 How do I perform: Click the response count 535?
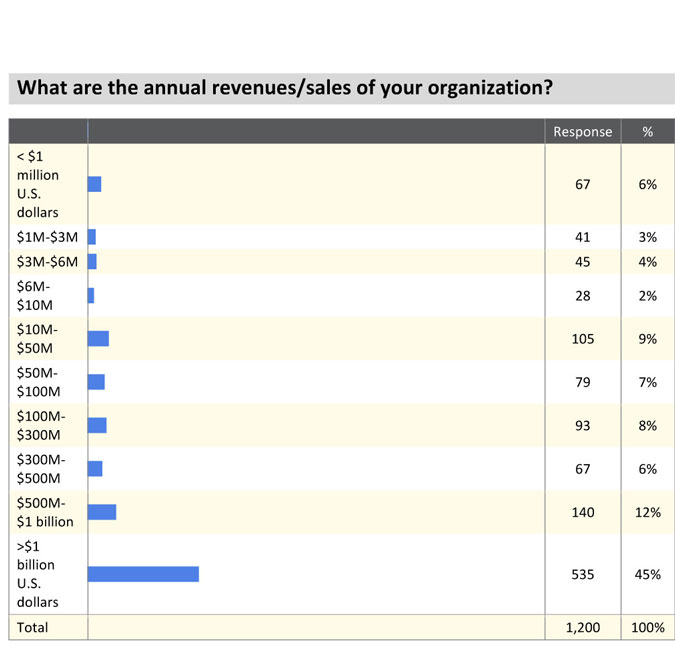coord(582,574)
